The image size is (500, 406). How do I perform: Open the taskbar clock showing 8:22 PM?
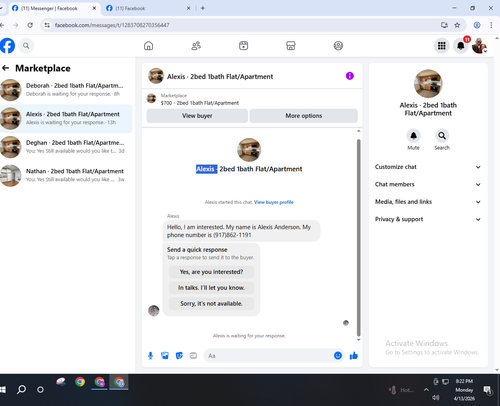pyautogui.click(x=464, y=390)
